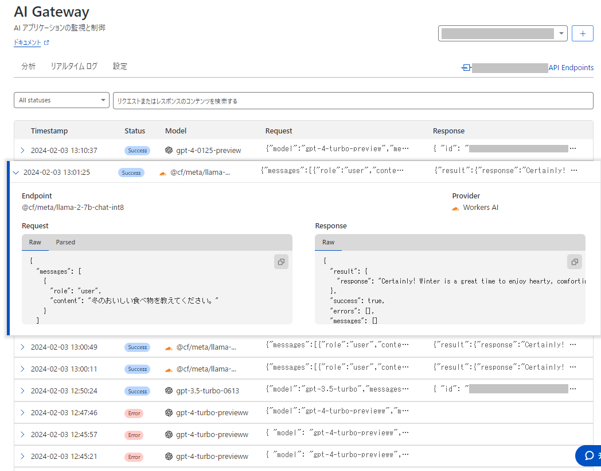Expand the 13:00:11 log row
Viewport: 601px width, 471px height.
coord(22,369)
